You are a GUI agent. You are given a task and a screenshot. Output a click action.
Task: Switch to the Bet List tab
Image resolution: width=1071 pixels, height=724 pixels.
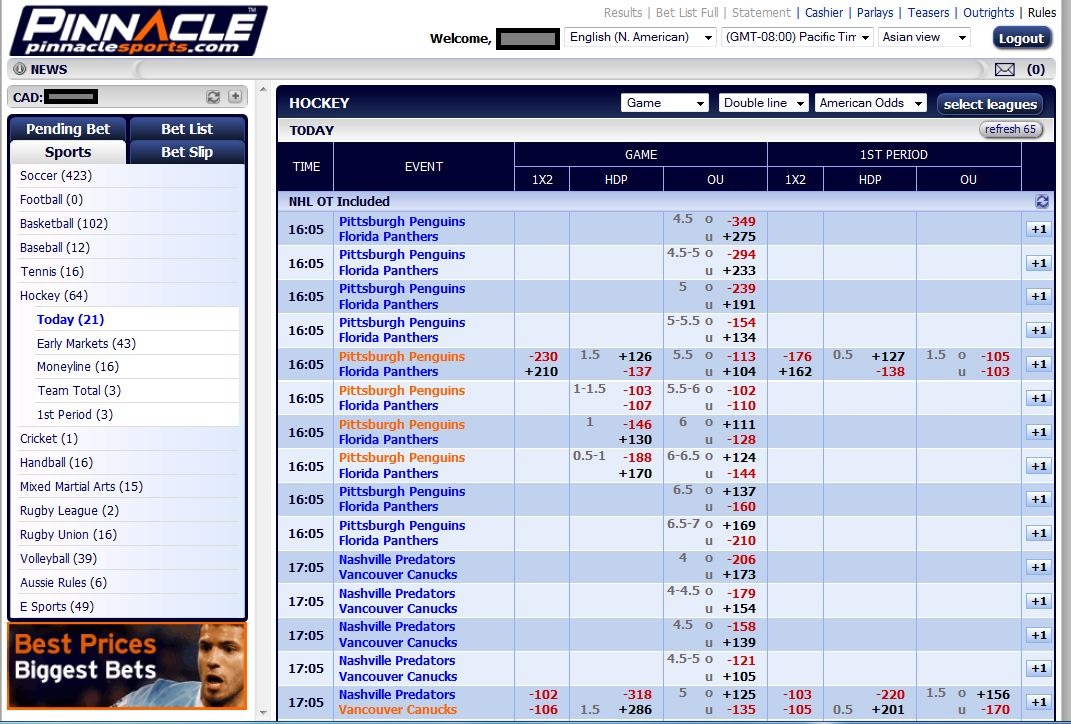[186, 128]
